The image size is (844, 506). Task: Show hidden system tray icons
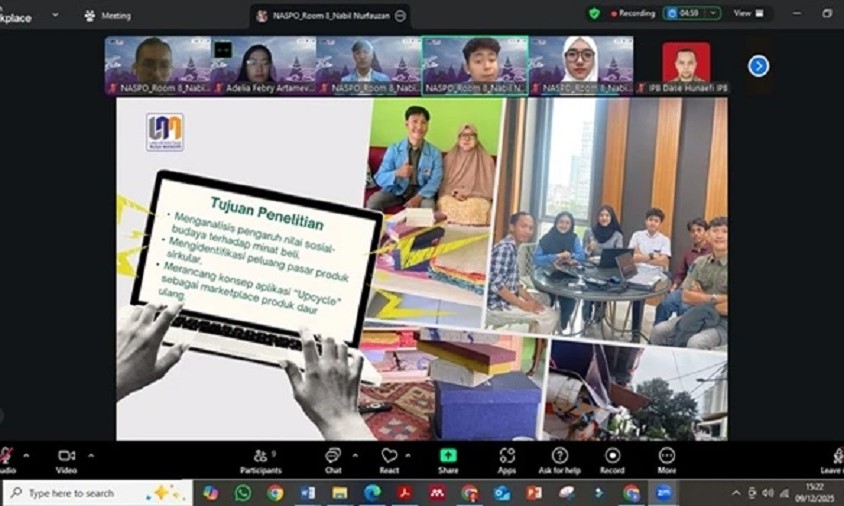[735, 493]
